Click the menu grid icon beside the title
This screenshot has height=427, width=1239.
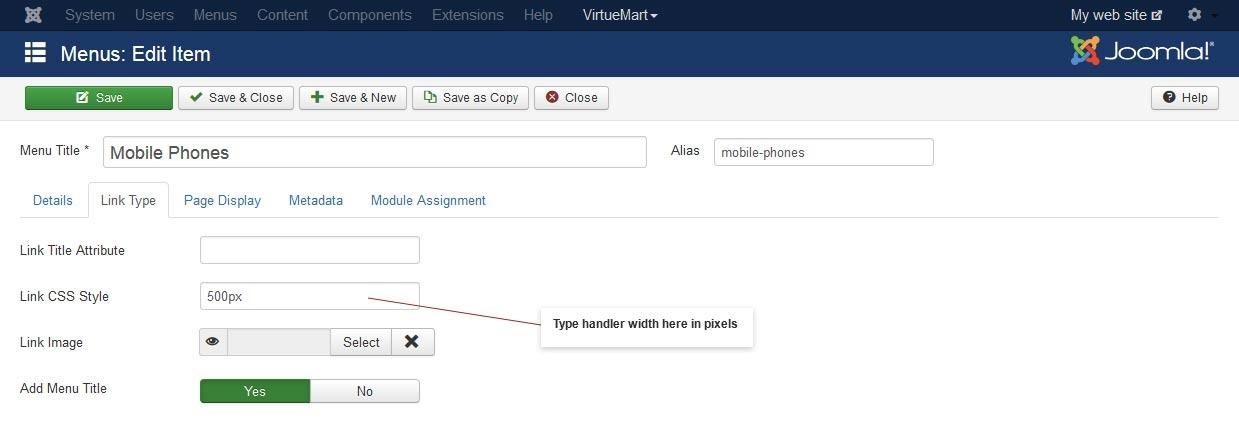click(x=35, y=53)
